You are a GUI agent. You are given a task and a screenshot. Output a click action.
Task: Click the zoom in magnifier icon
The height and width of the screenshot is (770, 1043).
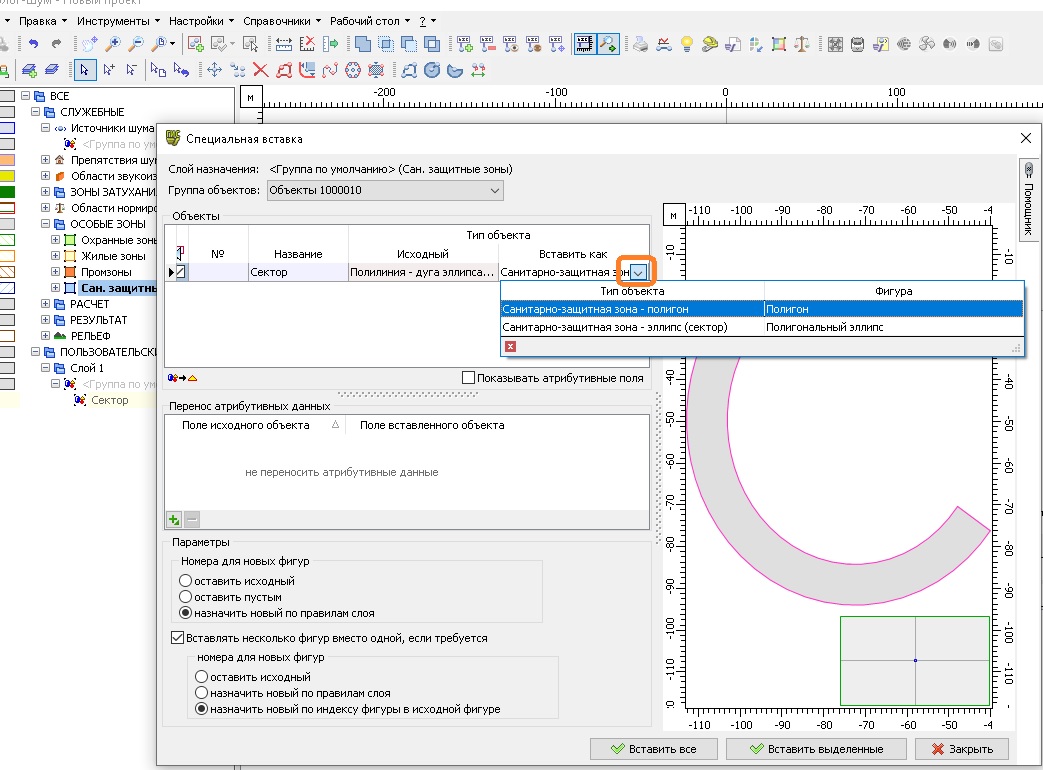pyautogui.click(x=112, y=44)
